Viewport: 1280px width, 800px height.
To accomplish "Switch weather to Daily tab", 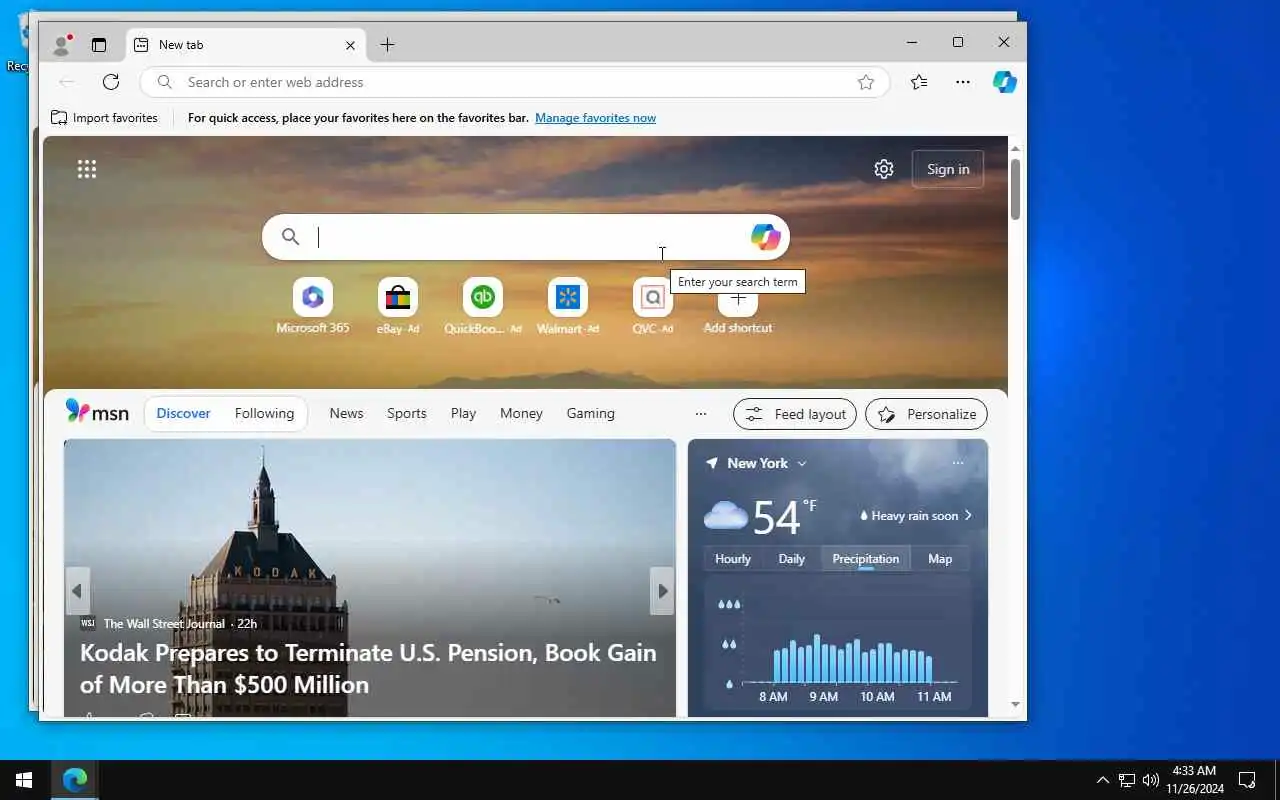I will tap(791, 559).
